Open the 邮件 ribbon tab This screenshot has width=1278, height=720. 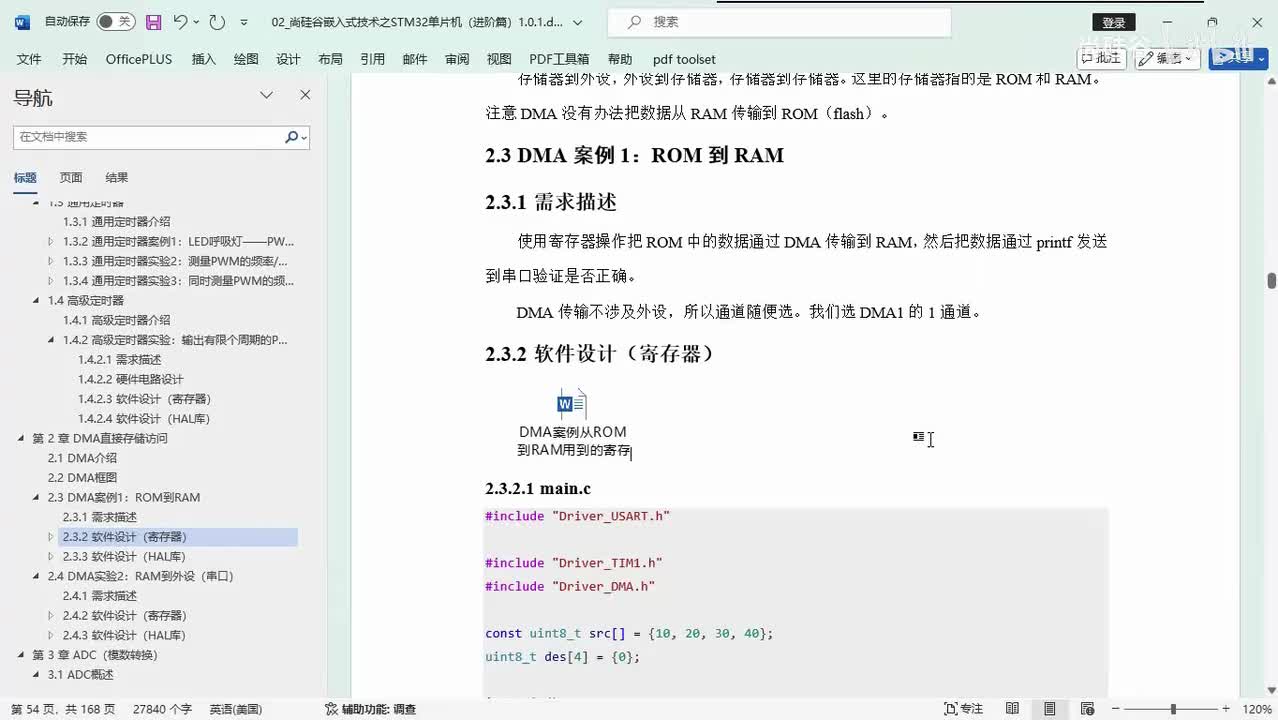pyautogui.click(x=415, y=59)
